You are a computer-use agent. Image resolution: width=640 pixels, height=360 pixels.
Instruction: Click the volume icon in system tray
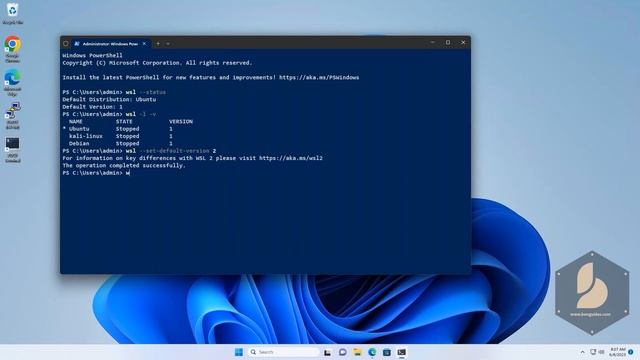click(601, 352)
